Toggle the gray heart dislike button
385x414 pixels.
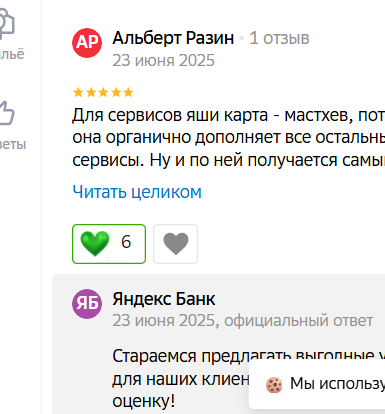[175, 244]
